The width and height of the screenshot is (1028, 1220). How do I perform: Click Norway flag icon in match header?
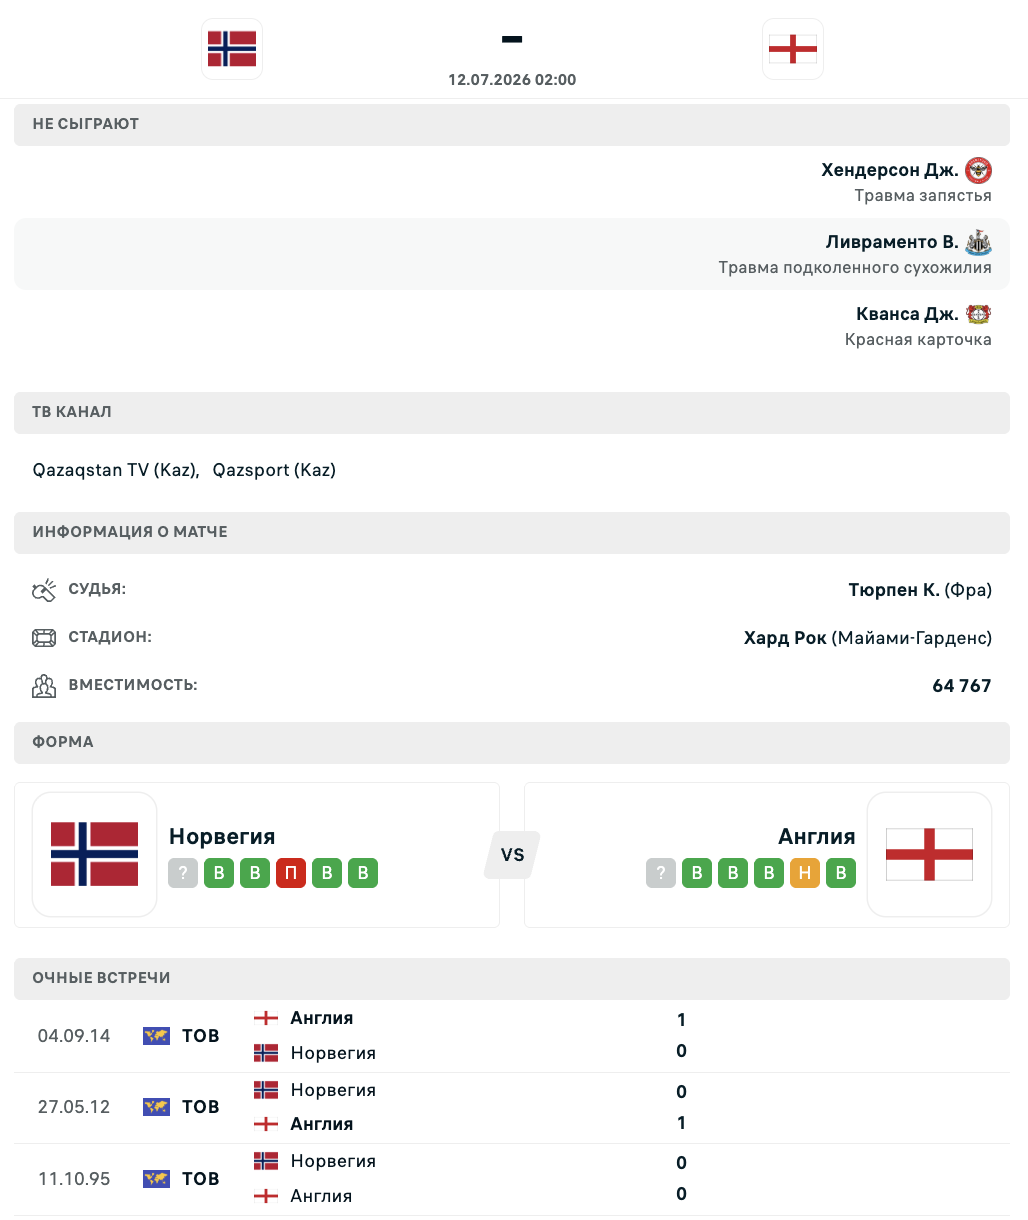(x=232, y=49)
